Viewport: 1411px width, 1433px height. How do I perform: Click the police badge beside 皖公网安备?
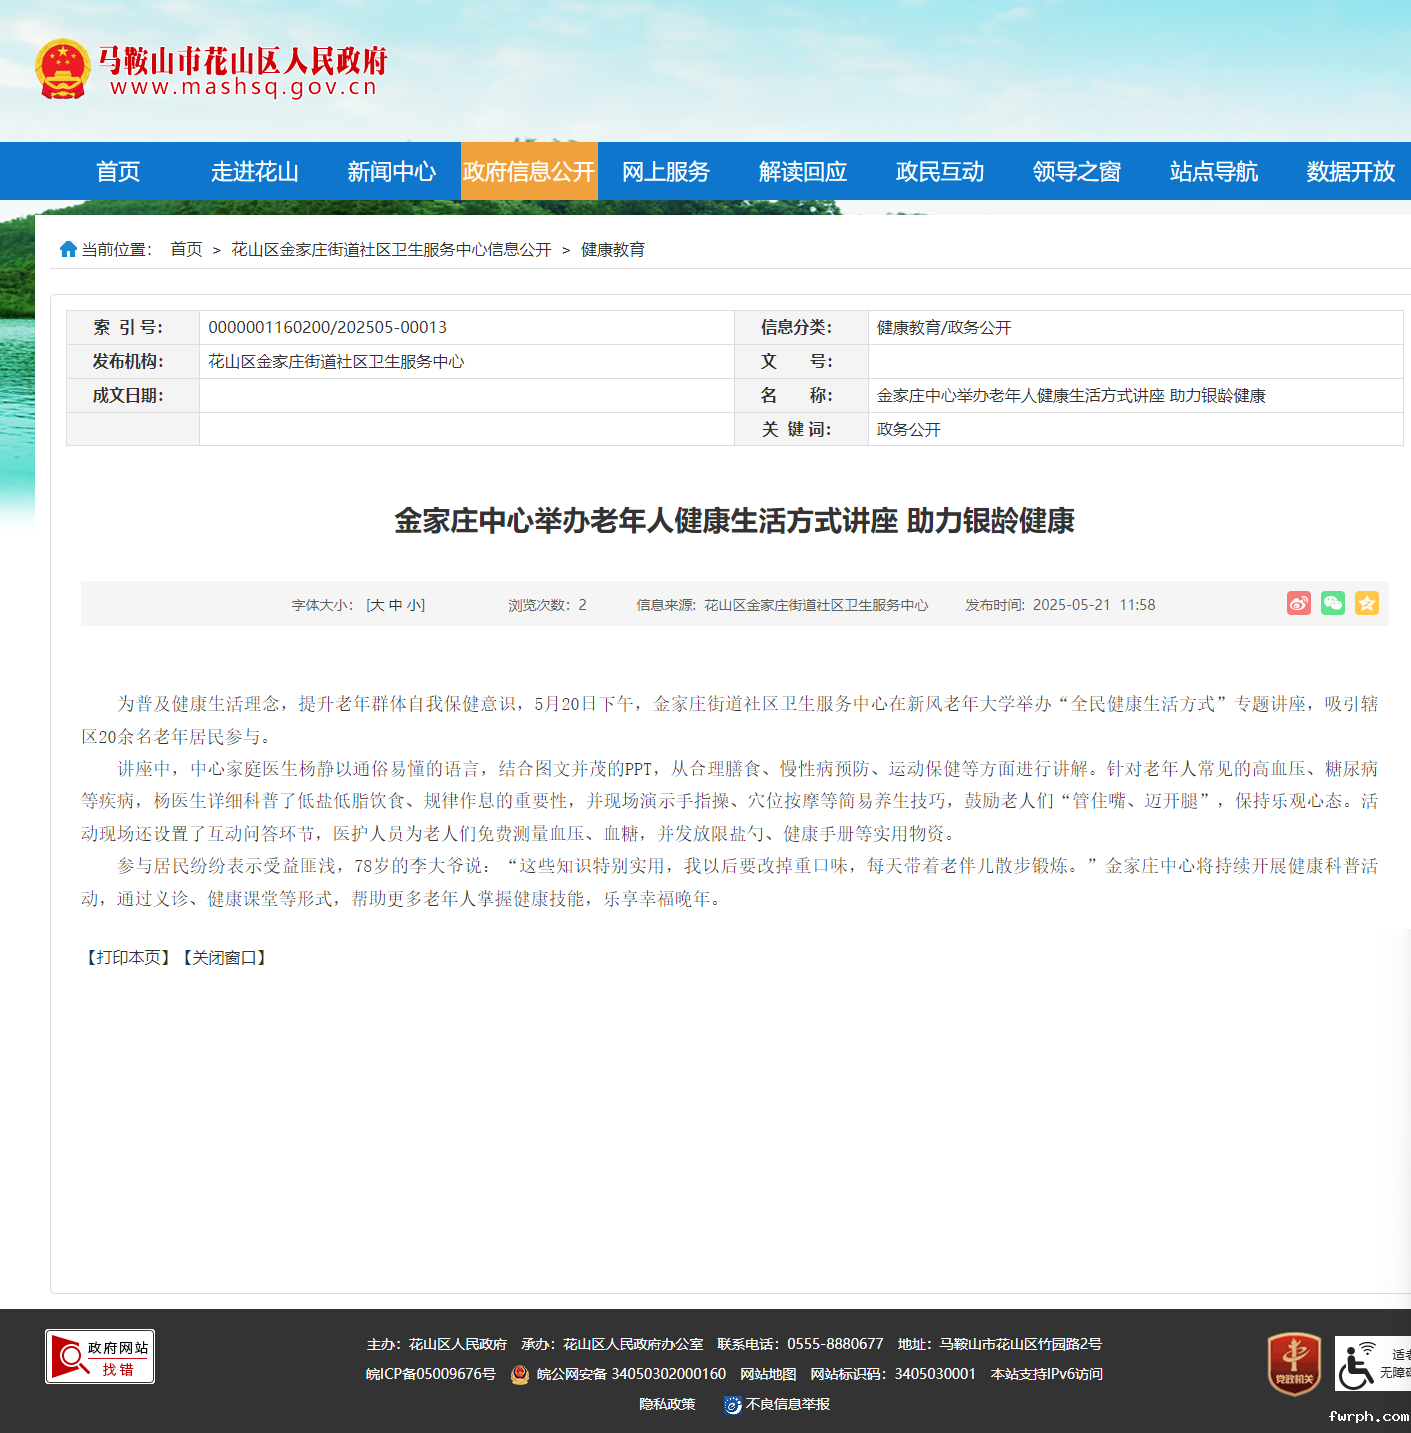tap(519, 1374)
